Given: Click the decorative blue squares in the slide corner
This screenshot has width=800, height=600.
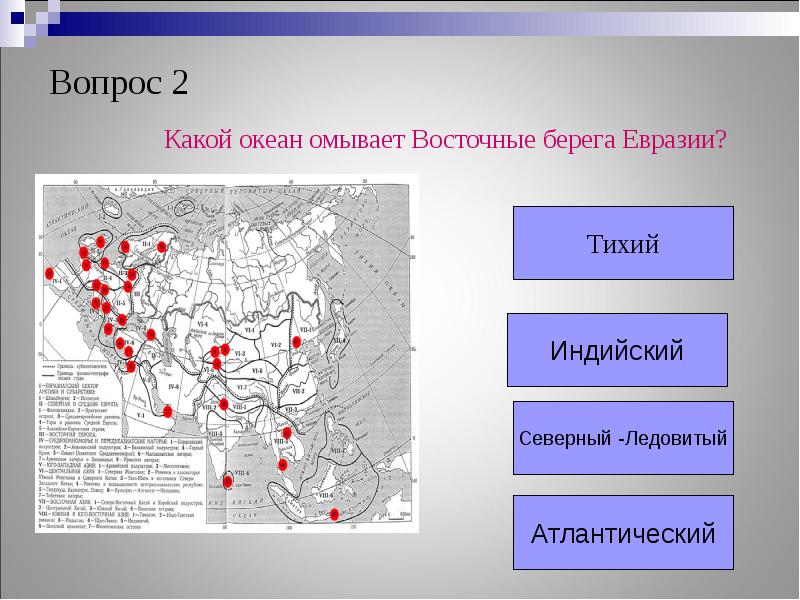Looking at the screenshot, I should click(28, 22).
